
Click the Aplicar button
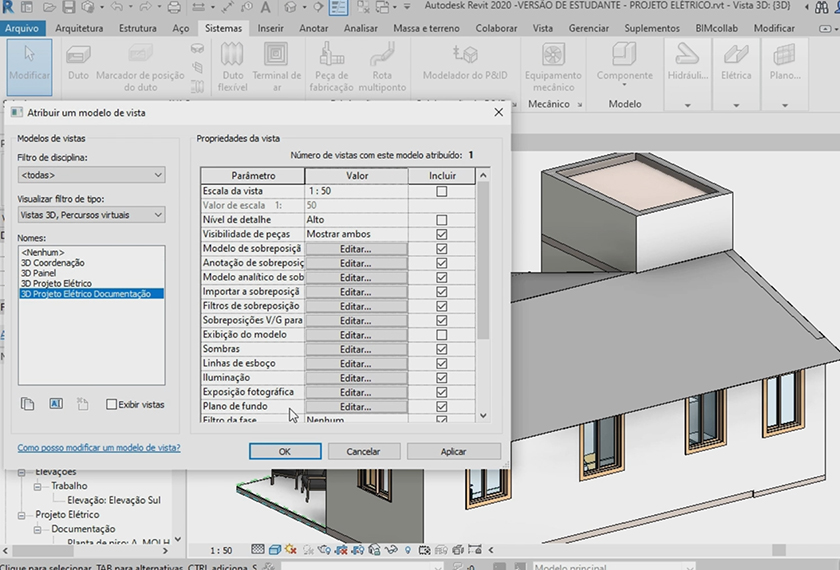click(453, 452)
